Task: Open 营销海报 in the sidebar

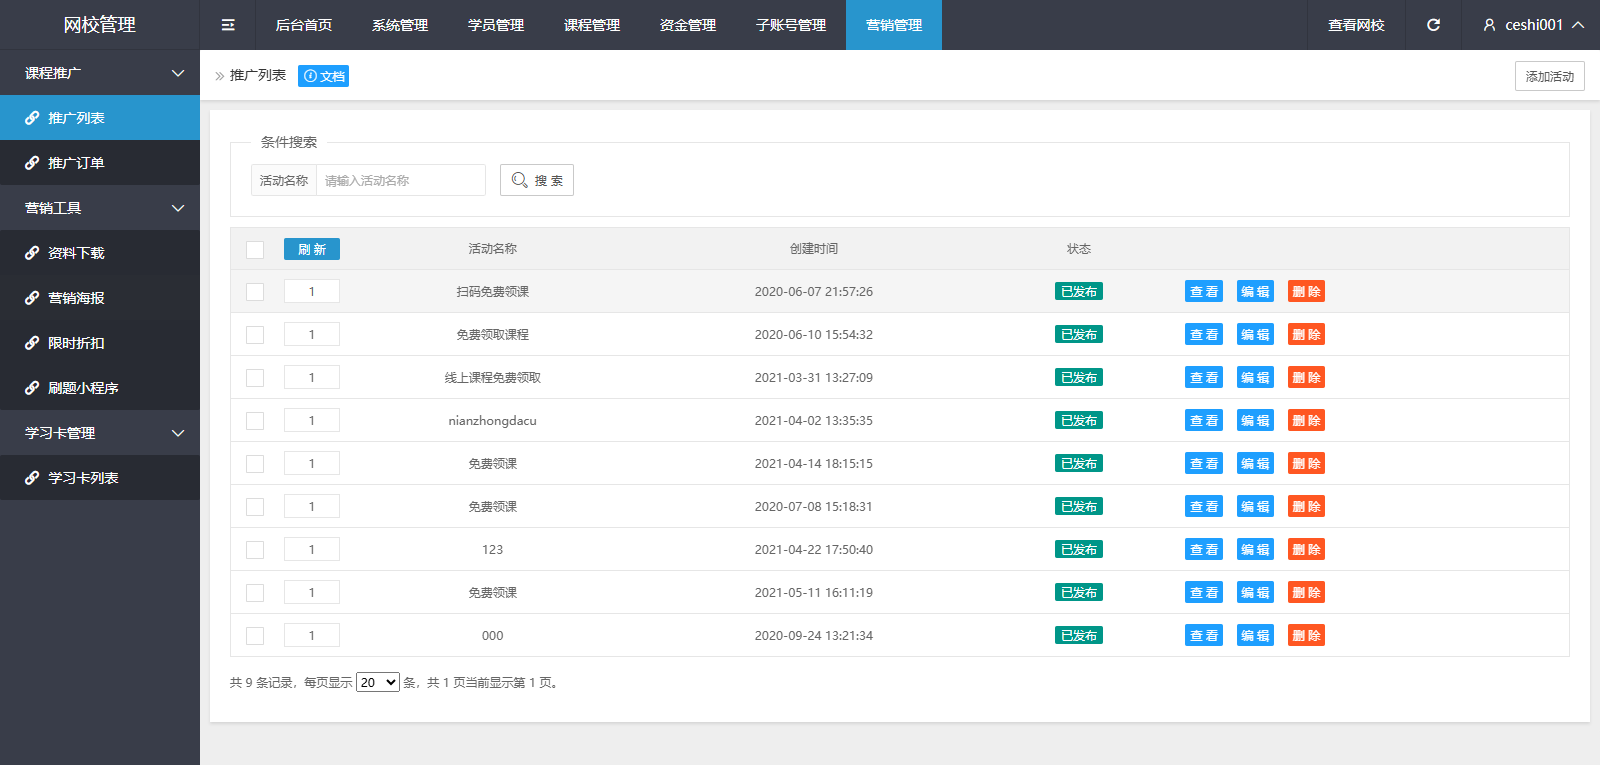Action: click(100, 298)
